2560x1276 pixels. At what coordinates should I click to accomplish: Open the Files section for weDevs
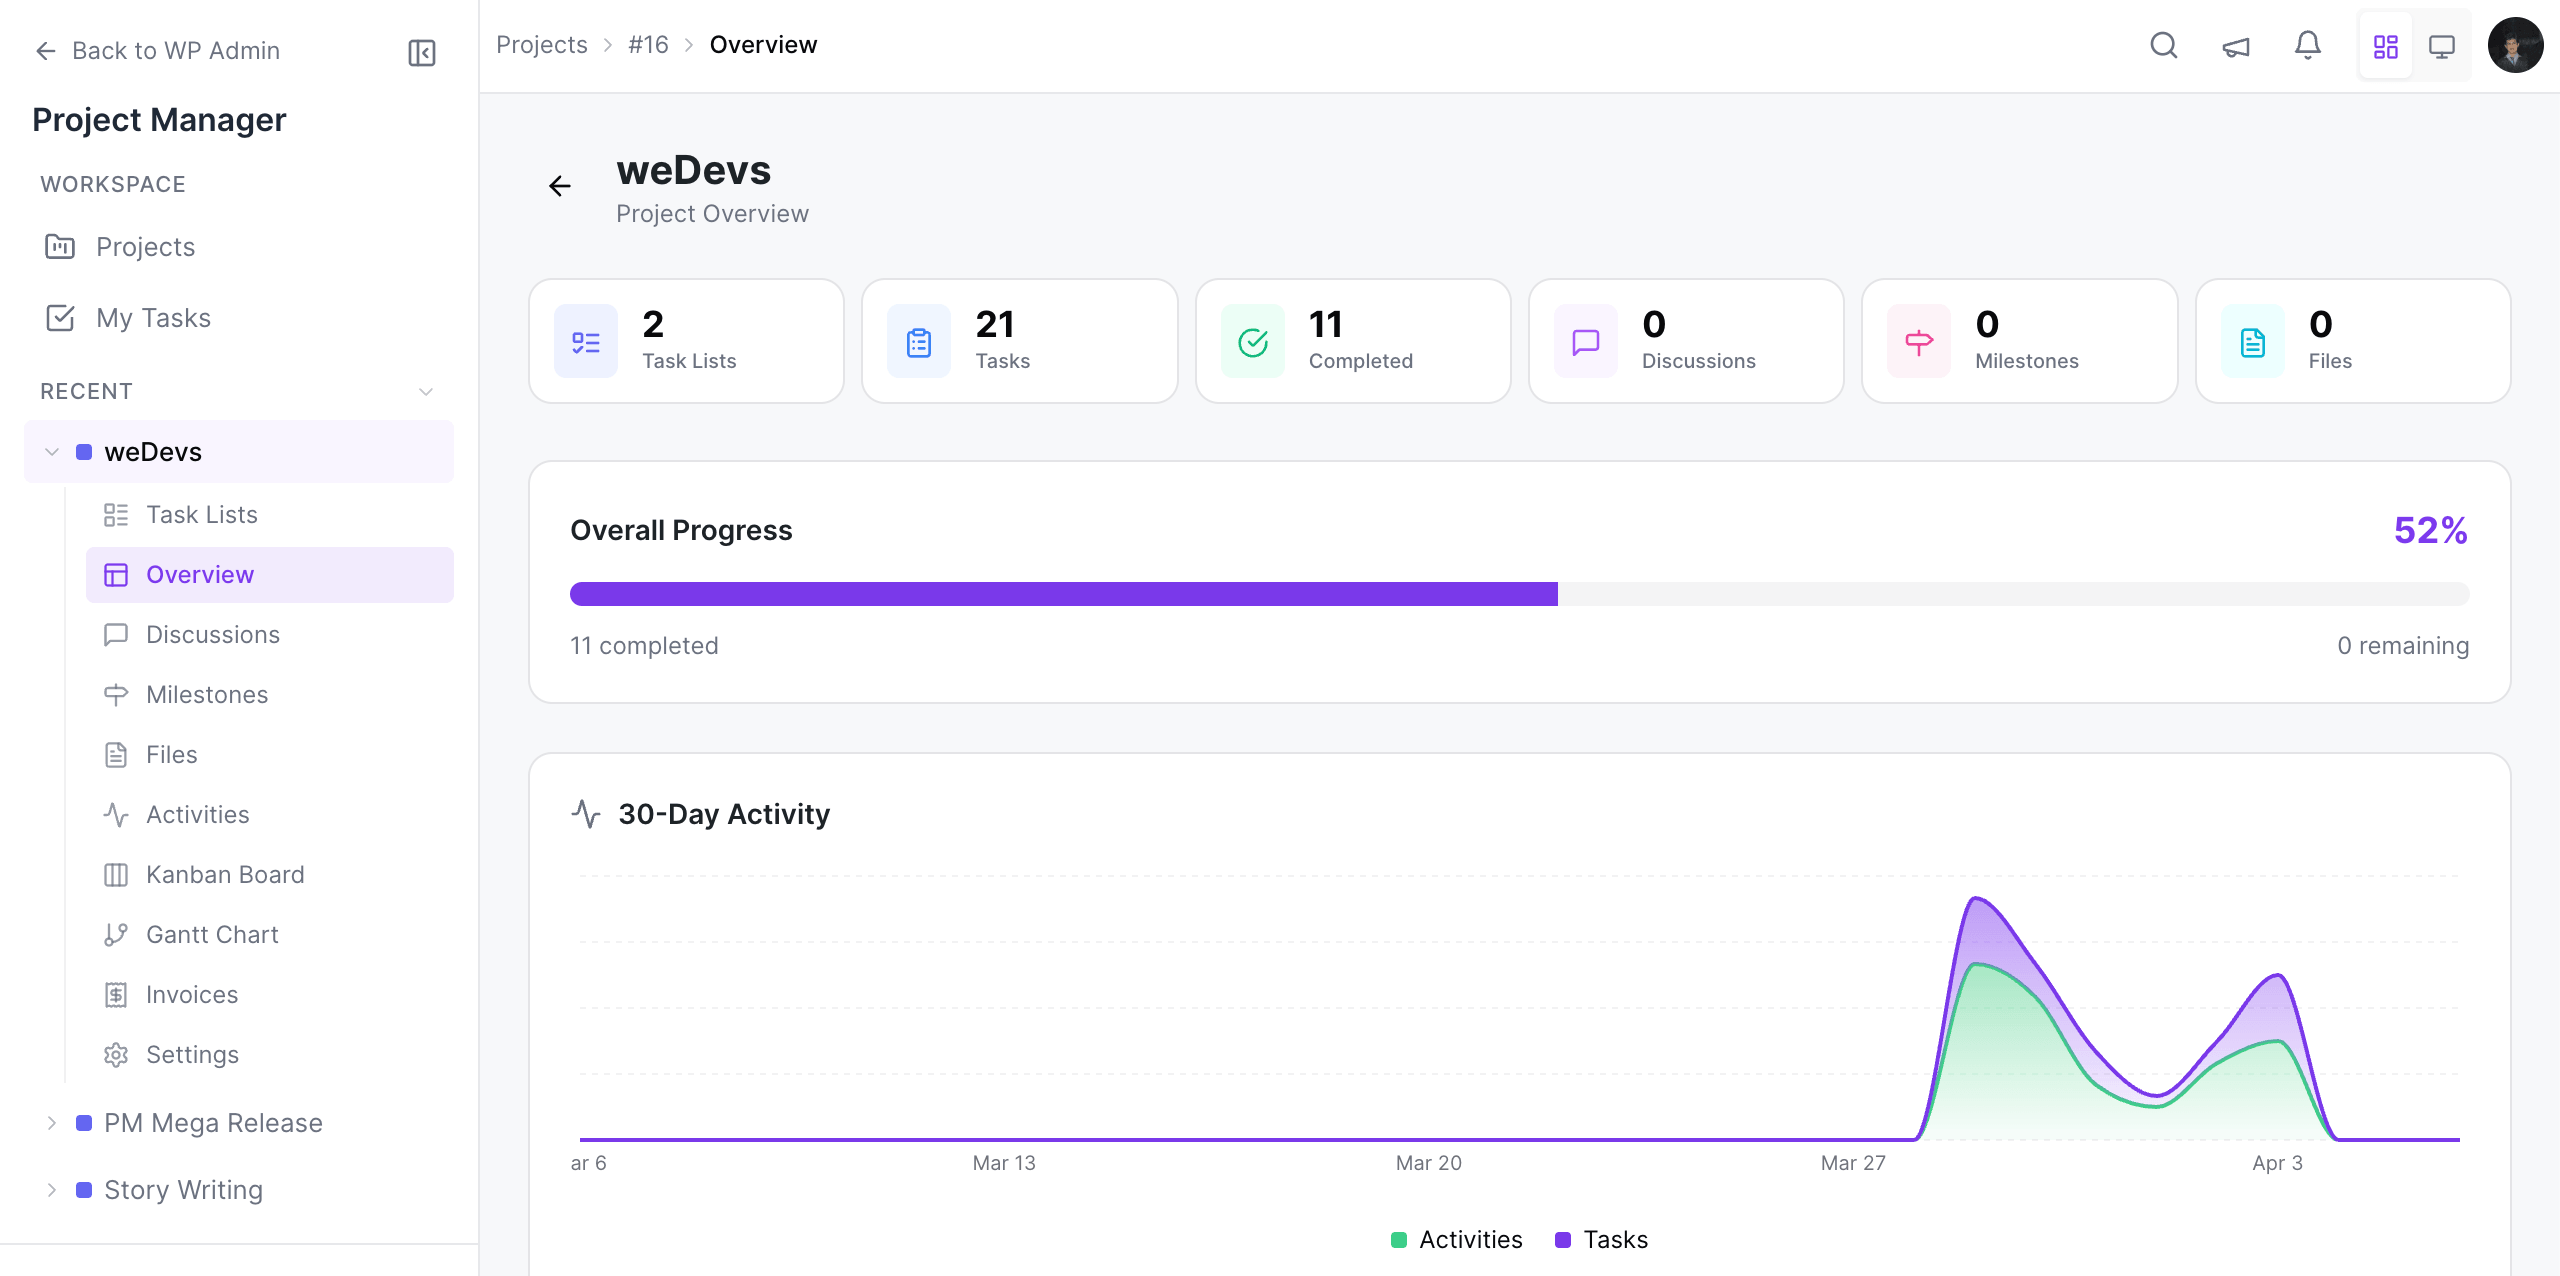(x=172, y=754)
